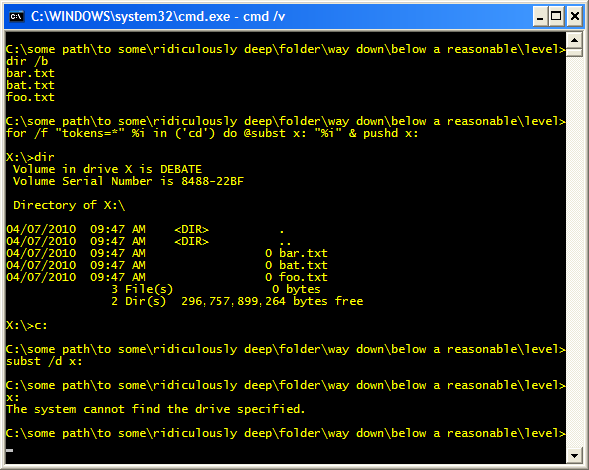Screen dimensions: 589x470
Task: Click the 'X:\>c:' prompt line
Action: click(x=27, y=325)
